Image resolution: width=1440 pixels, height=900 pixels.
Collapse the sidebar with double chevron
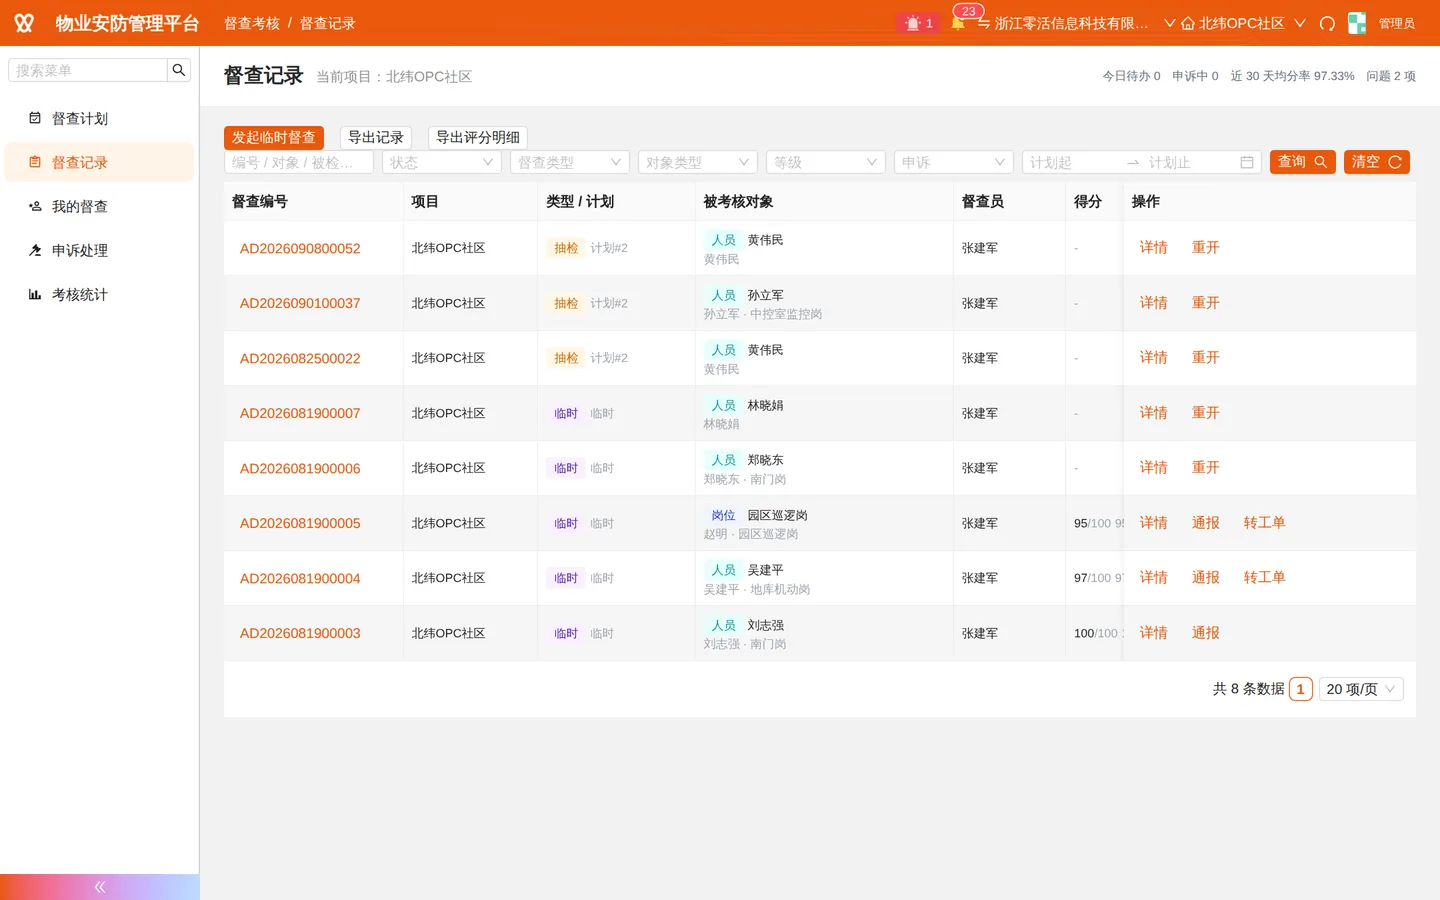click(x=100, y=887)
